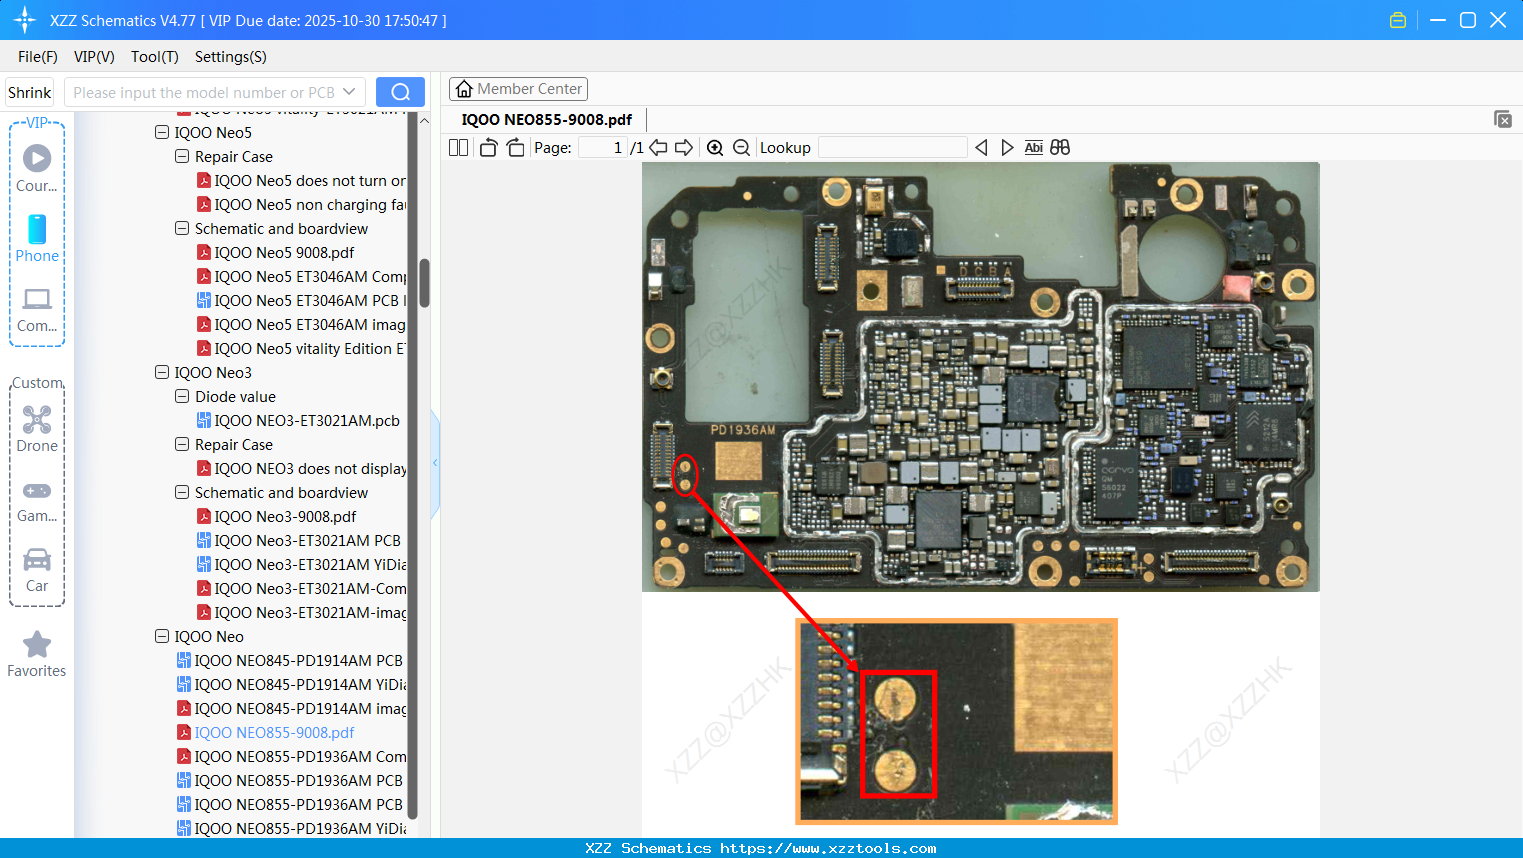Go to previous page arrow

pyautogui.click(x=658, y=148)
